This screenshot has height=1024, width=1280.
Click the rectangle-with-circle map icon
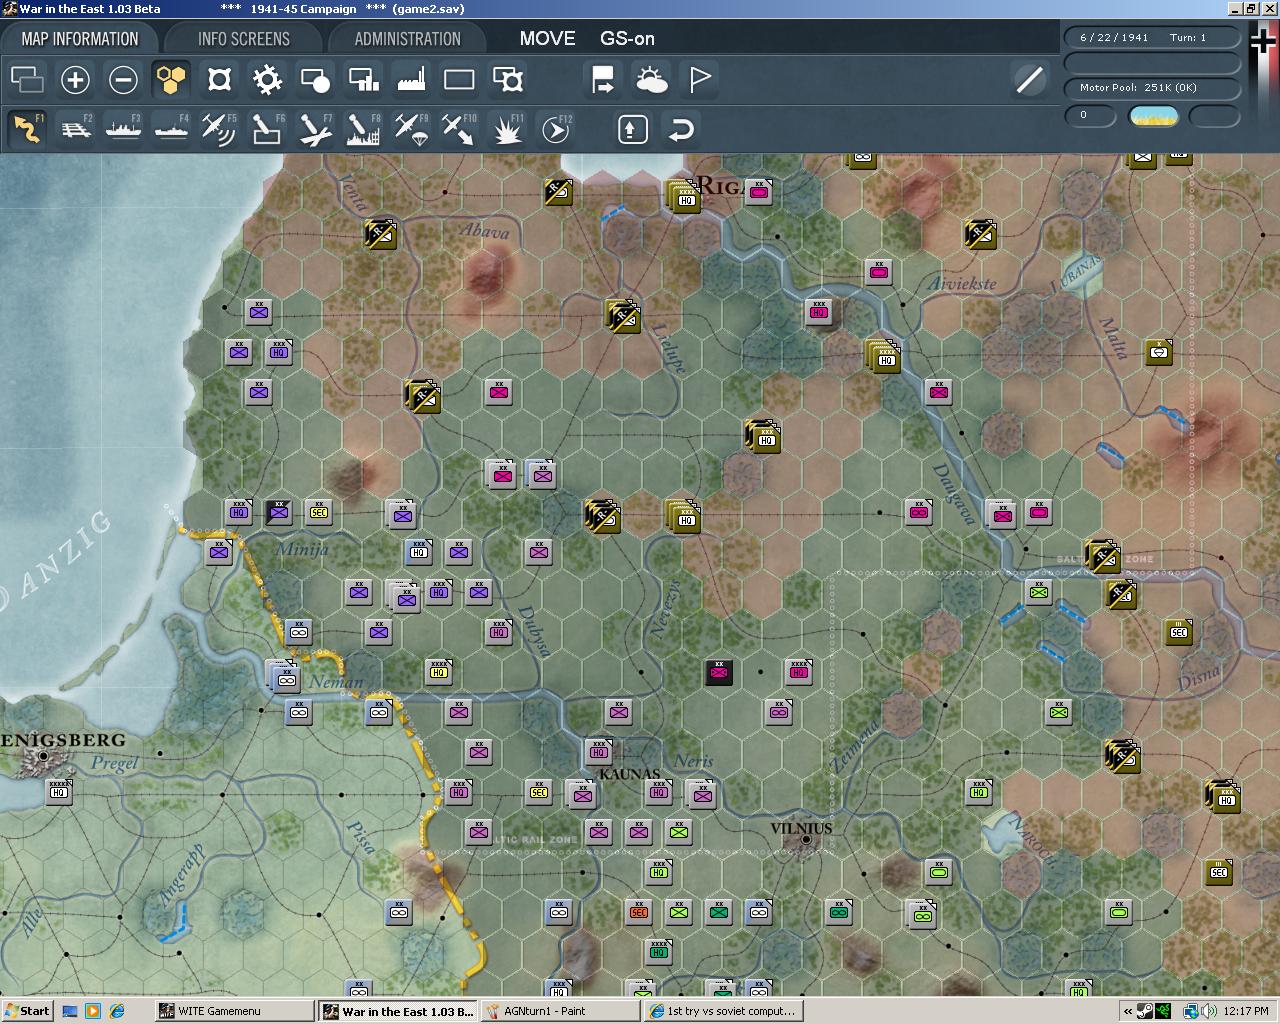[x=315, y=79]
